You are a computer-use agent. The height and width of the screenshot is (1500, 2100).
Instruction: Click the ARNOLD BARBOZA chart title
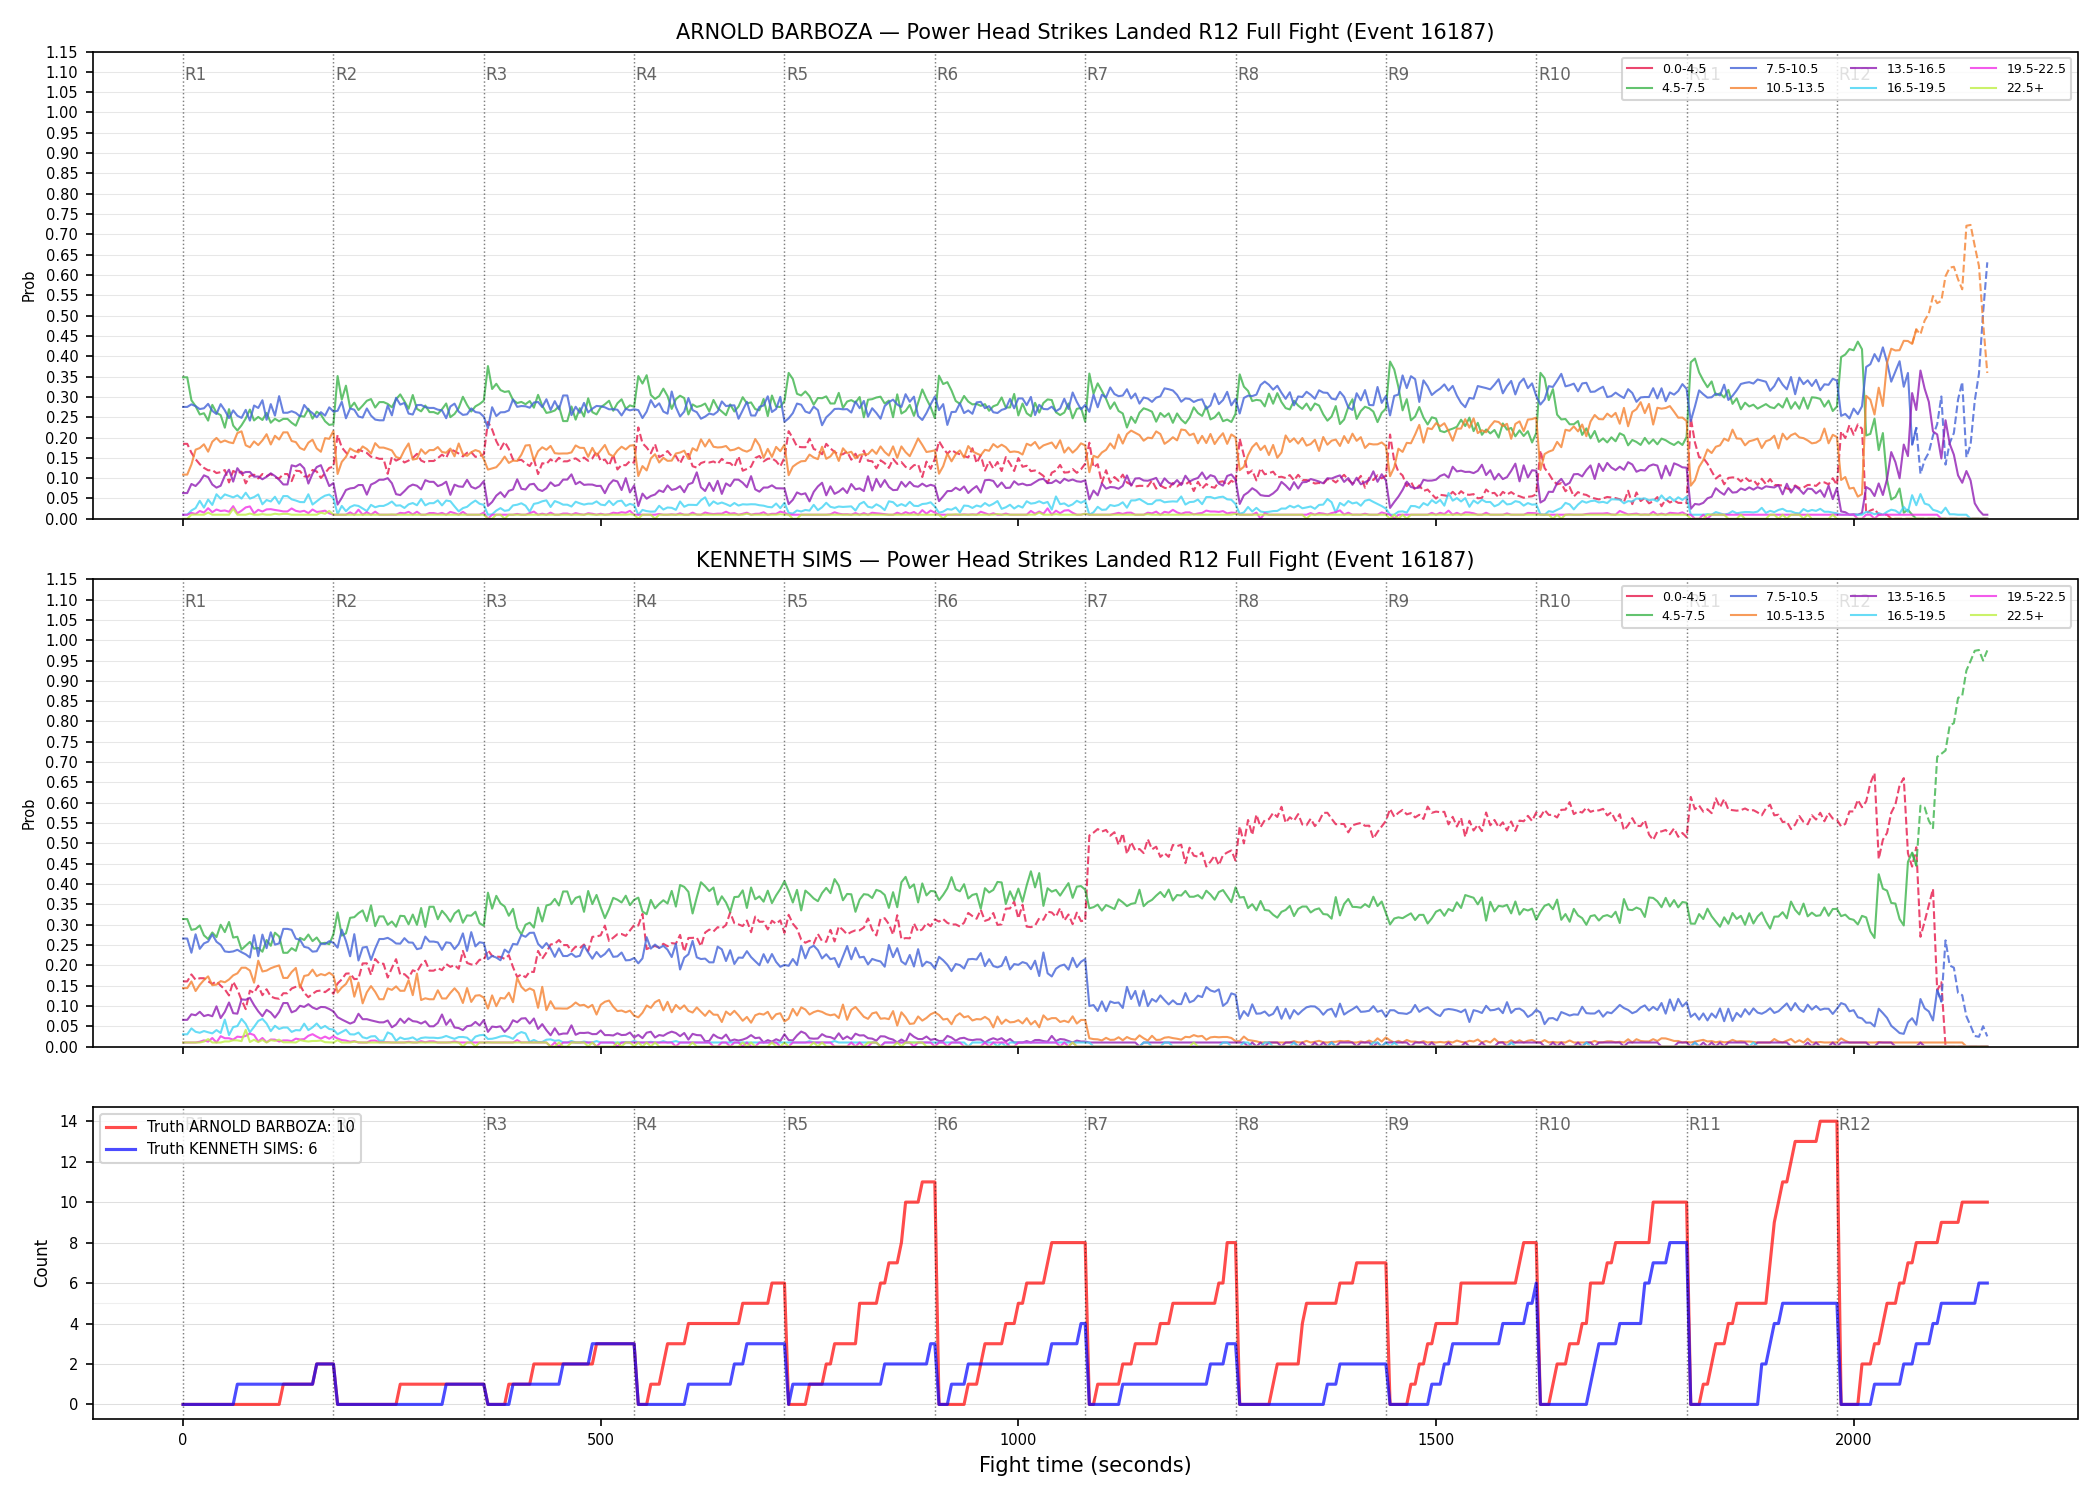(1085, 32)
